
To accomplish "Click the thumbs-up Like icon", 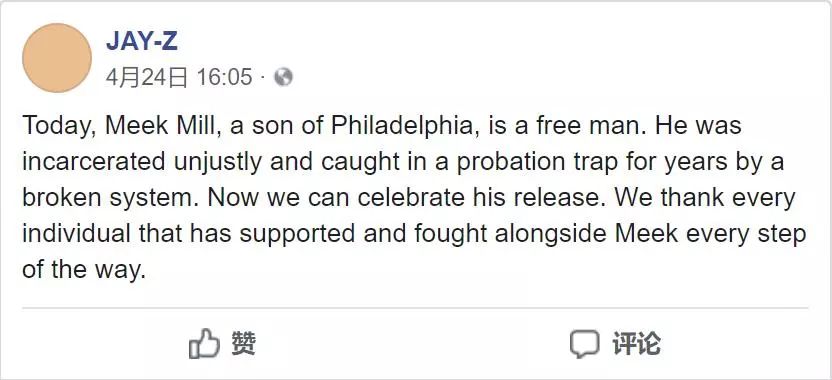I will [204, 343].
